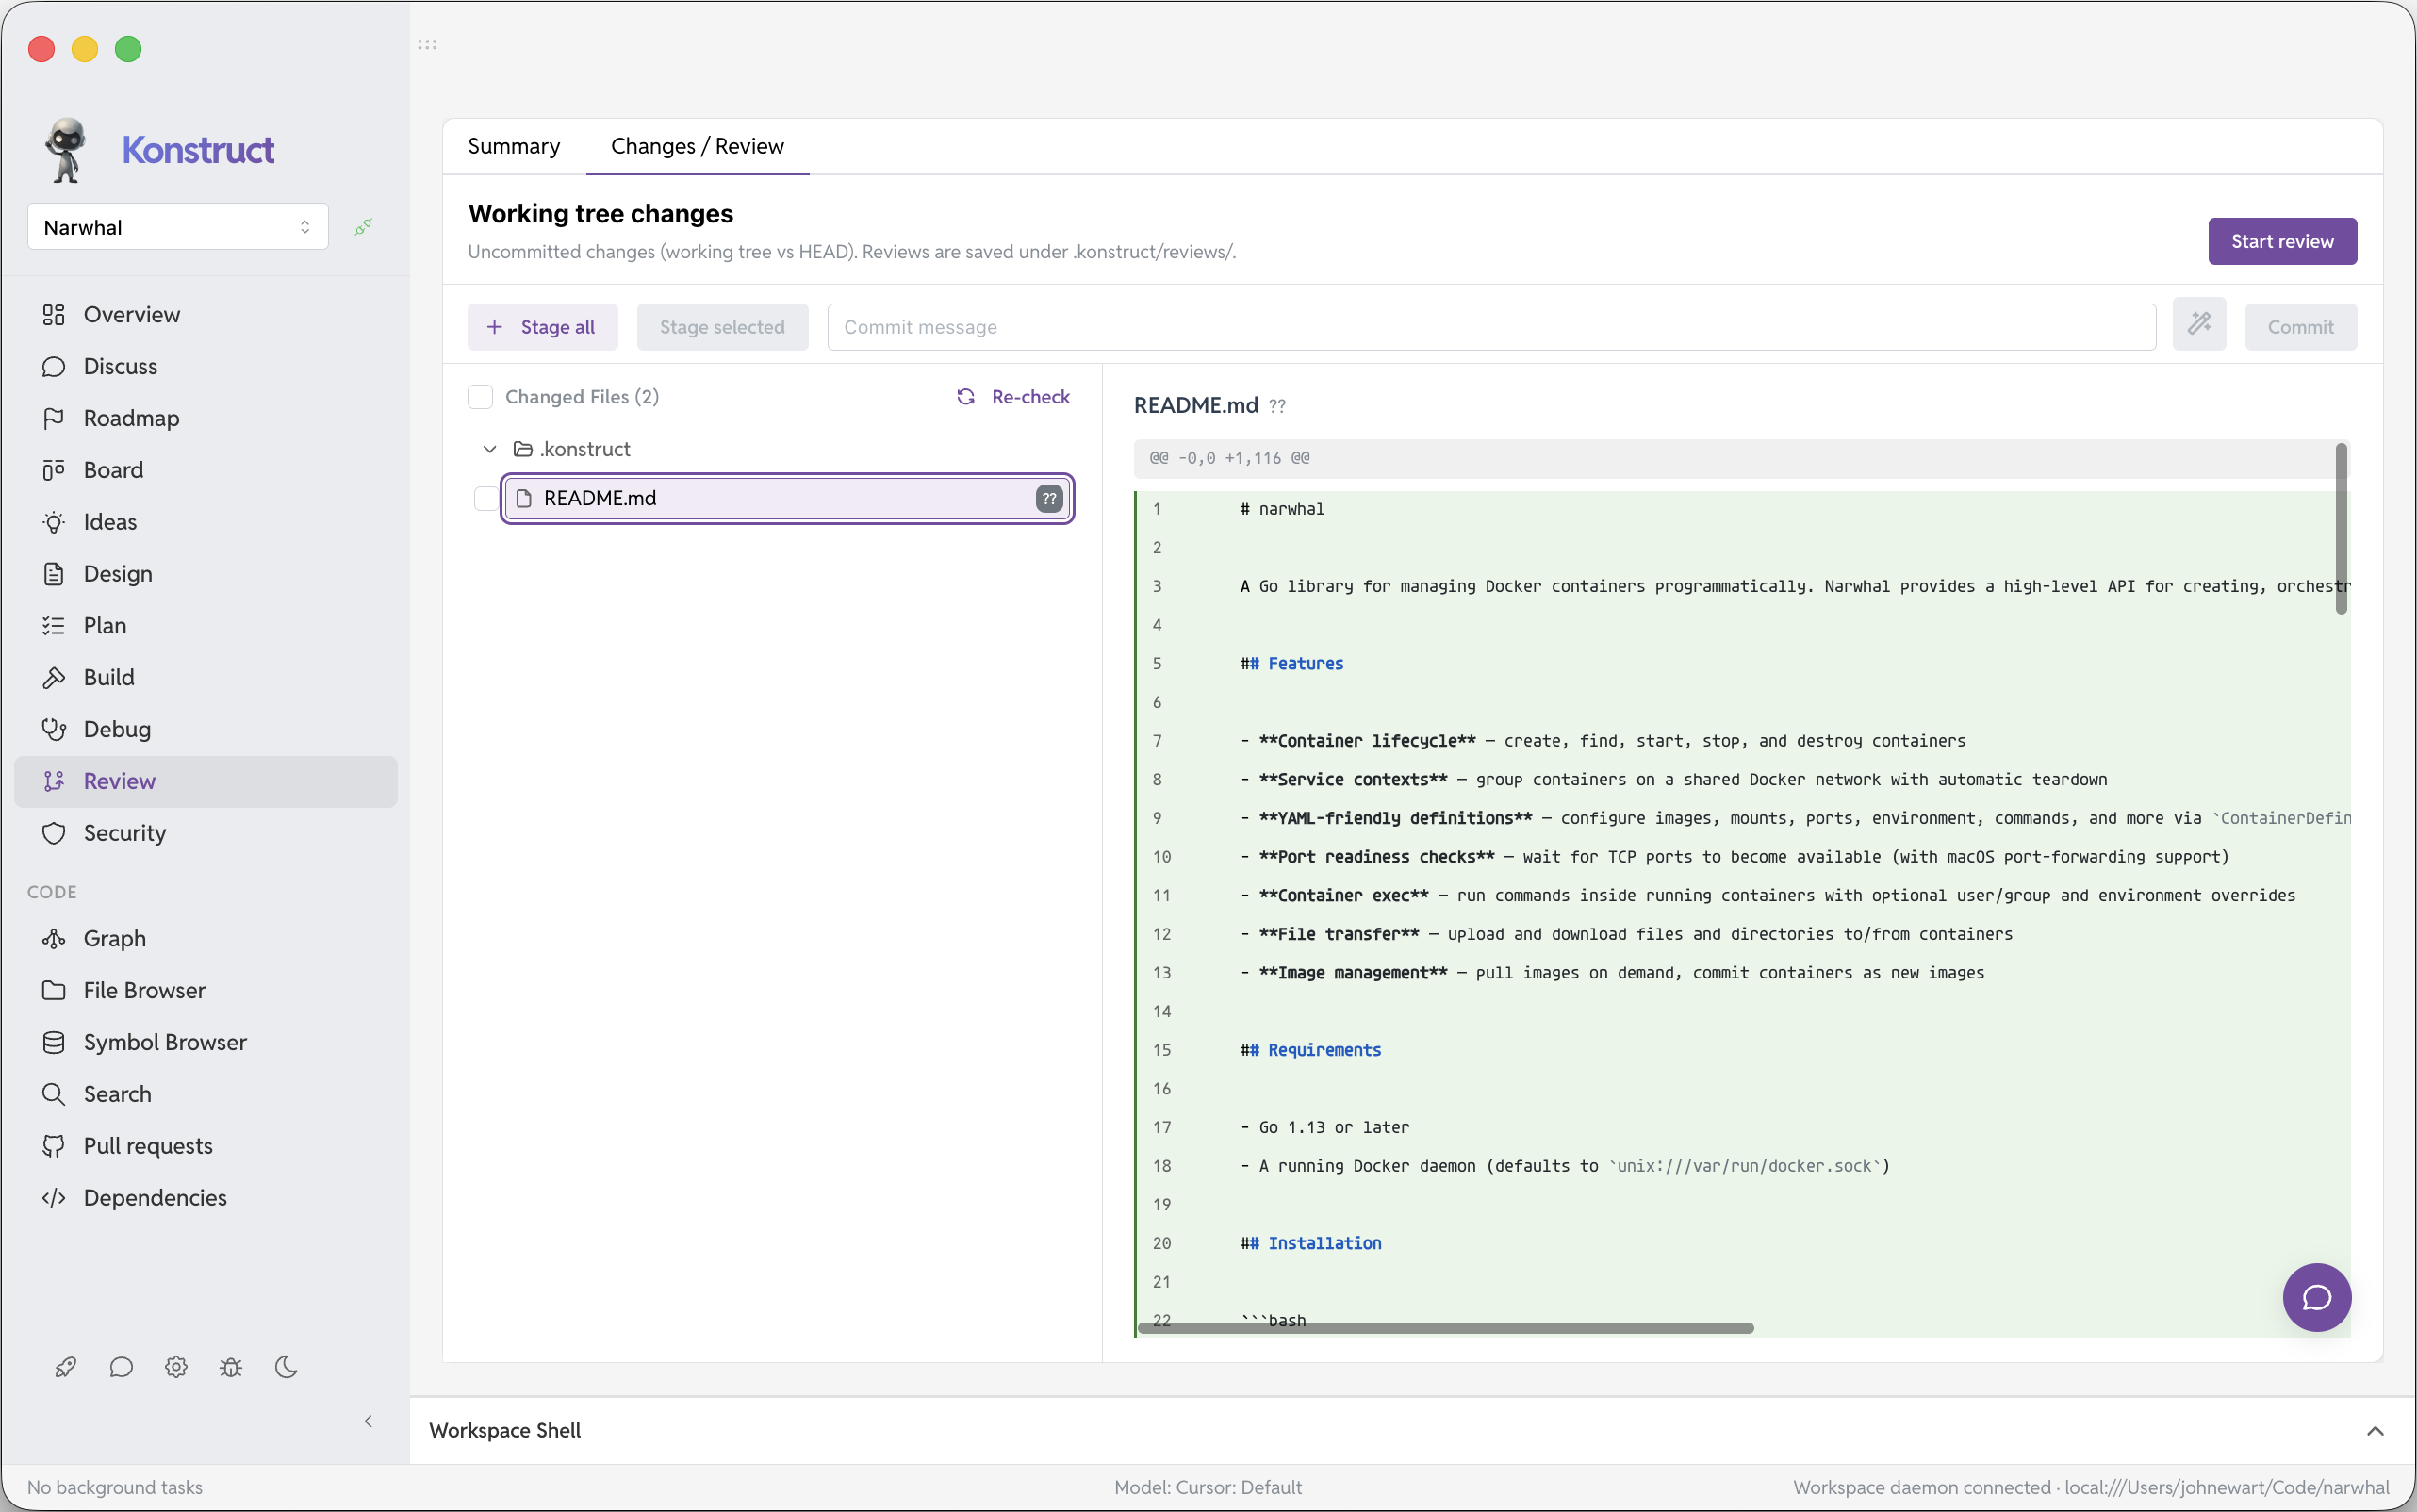Click the "**Image management**" diff line
Screen dimensions: 2417x1512
tap(1612, 973)
